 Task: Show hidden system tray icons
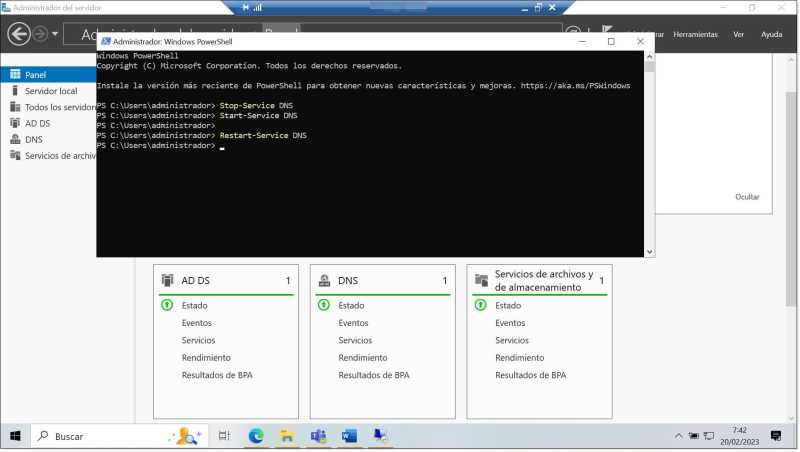(678, 436)
